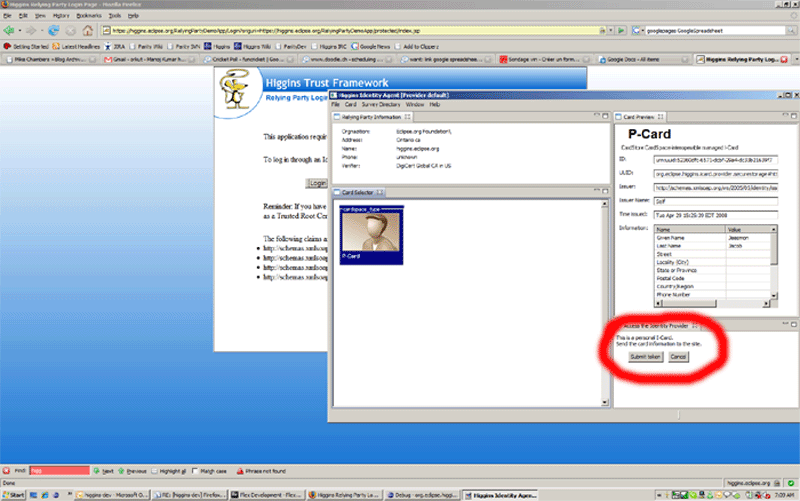Close the Find bar with the red X
Screen dimensions: 800x501
pos(6,471)
